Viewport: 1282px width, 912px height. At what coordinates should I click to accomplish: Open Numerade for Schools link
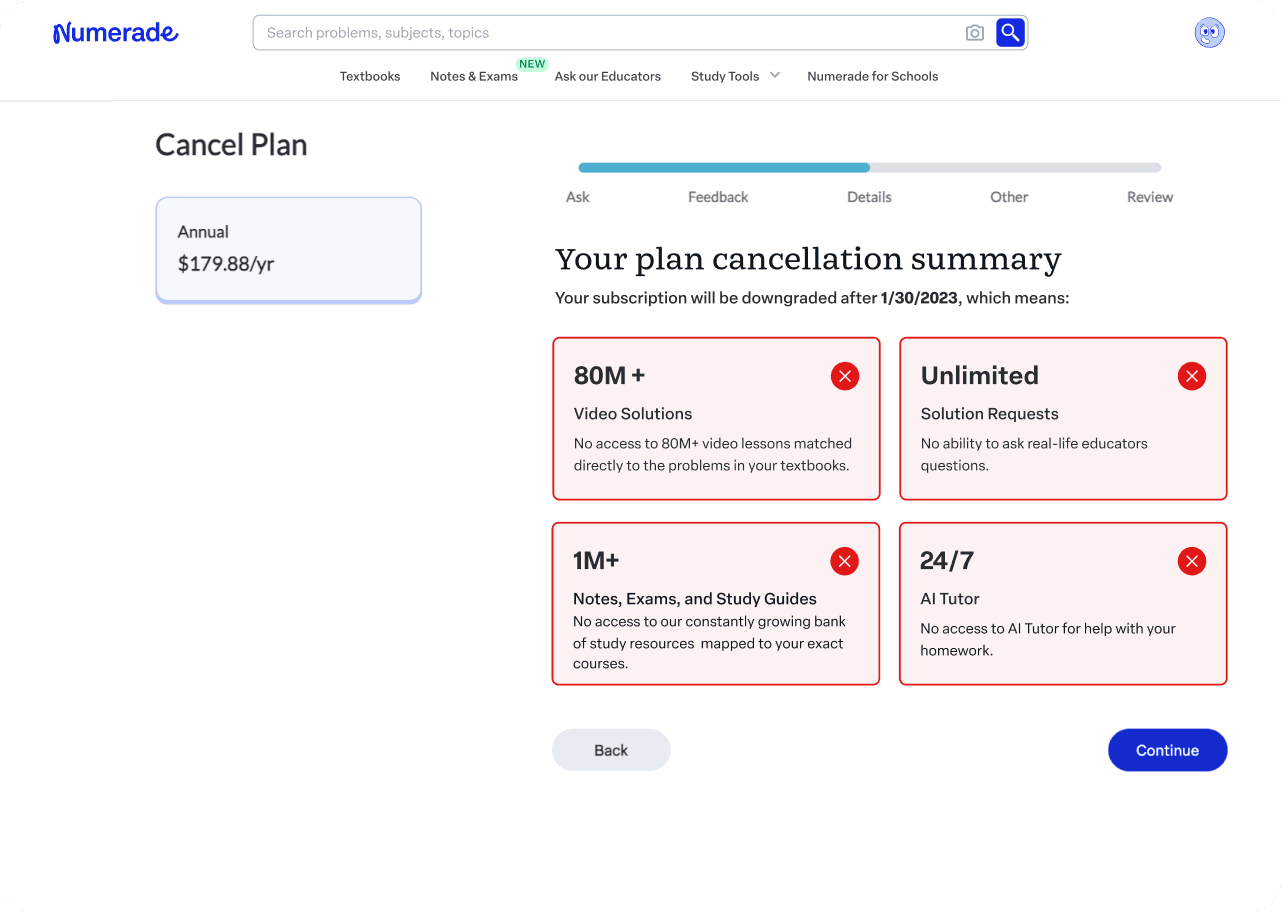click(x=873, y=76)
